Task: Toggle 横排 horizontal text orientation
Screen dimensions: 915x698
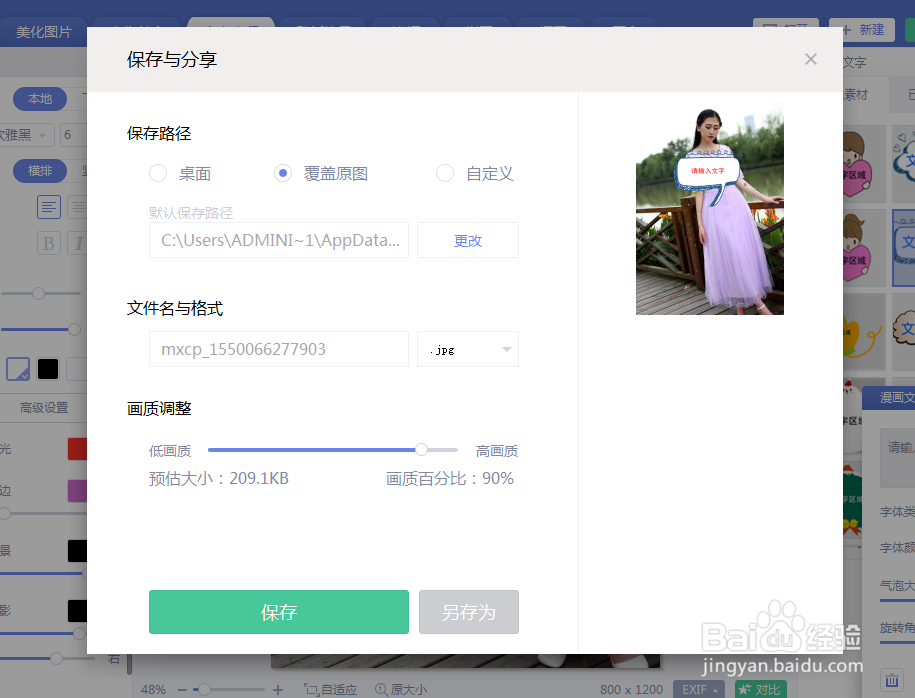Action: [39, 171]
